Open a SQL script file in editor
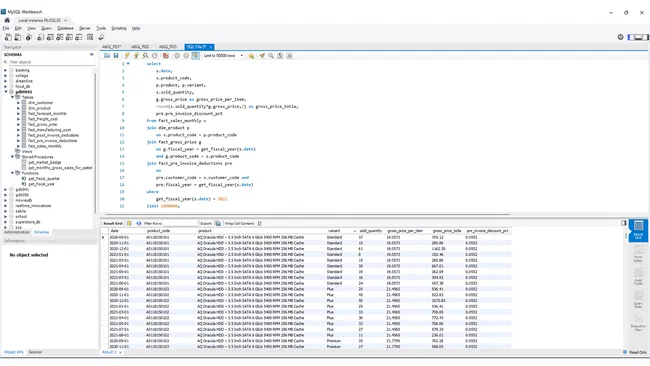Viewport: 650px width, 366px height. click(107, 56)
